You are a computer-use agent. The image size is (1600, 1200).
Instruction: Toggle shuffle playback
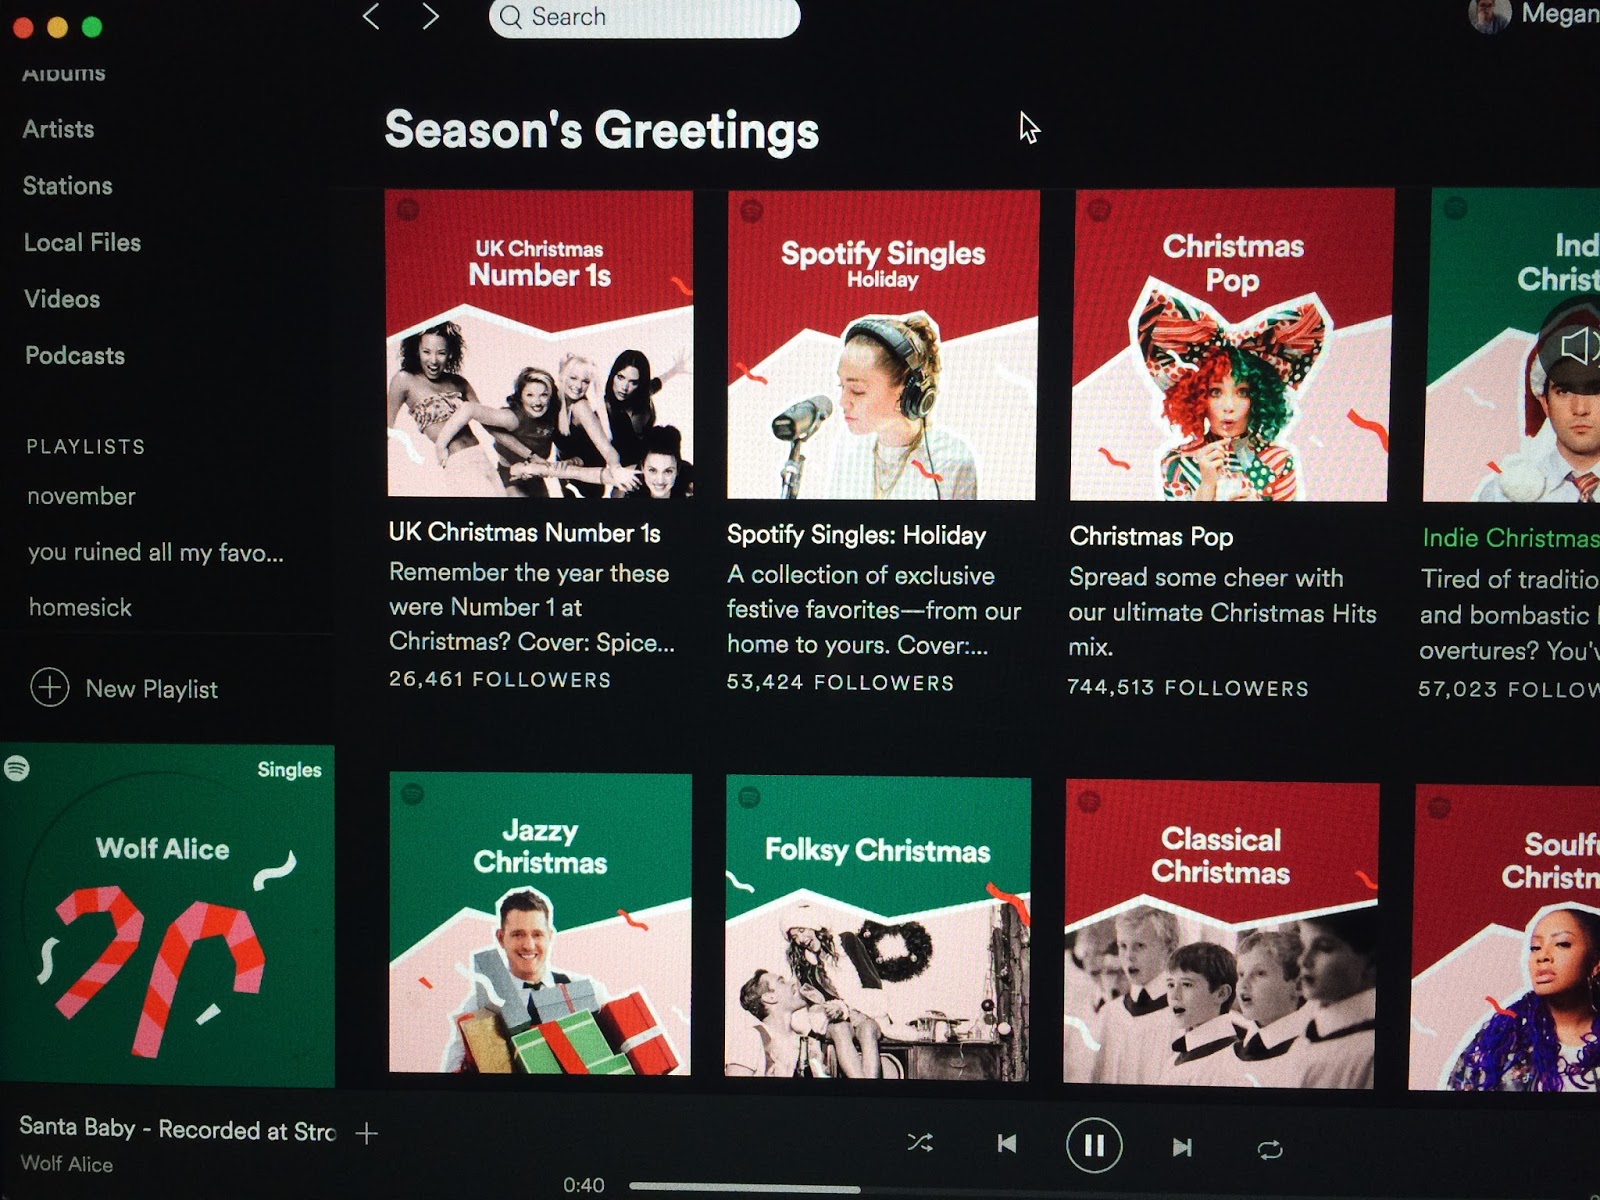pos(920,1143)
